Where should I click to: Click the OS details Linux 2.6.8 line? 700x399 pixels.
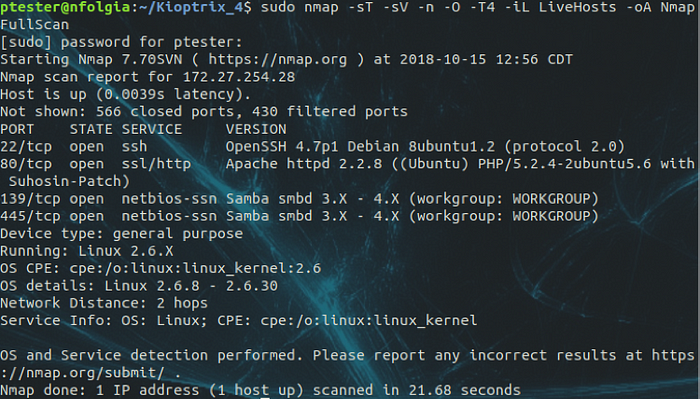(139, 286)
